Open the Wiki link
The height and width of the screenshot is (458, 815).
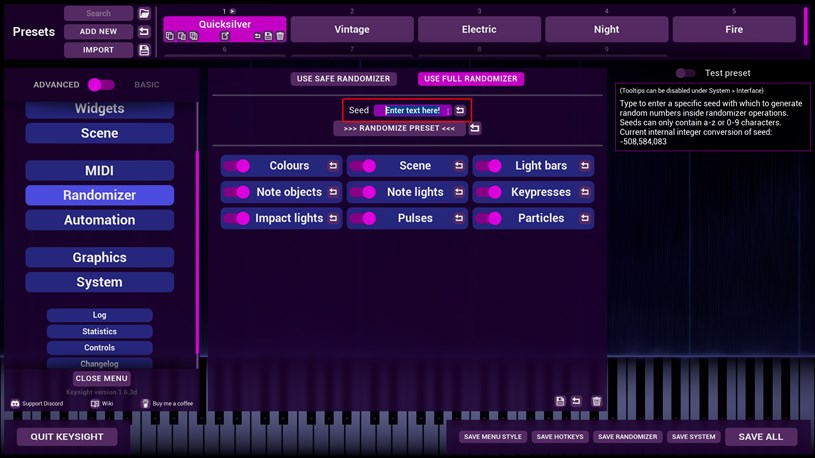tap(102, 403)
